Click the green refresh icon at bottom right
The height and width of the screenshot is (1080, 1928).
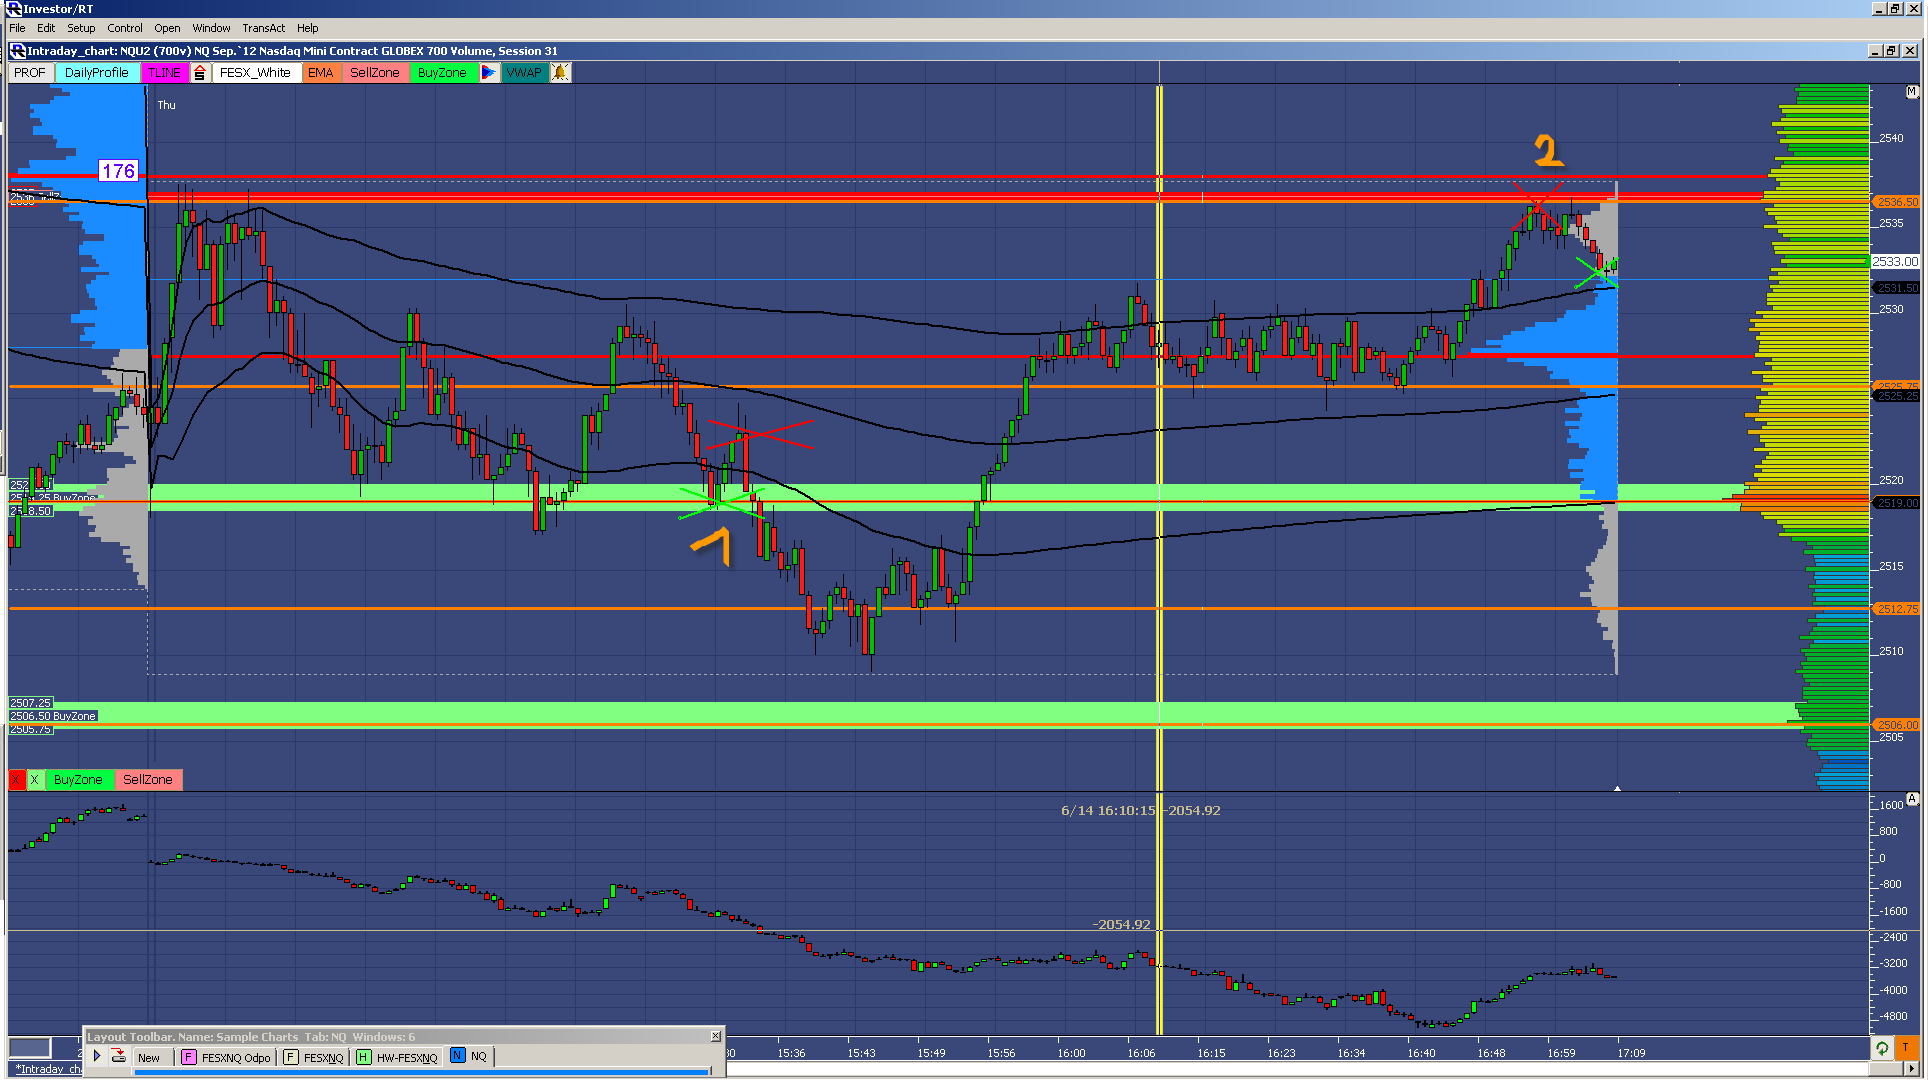click(x=1882, y=1048)
